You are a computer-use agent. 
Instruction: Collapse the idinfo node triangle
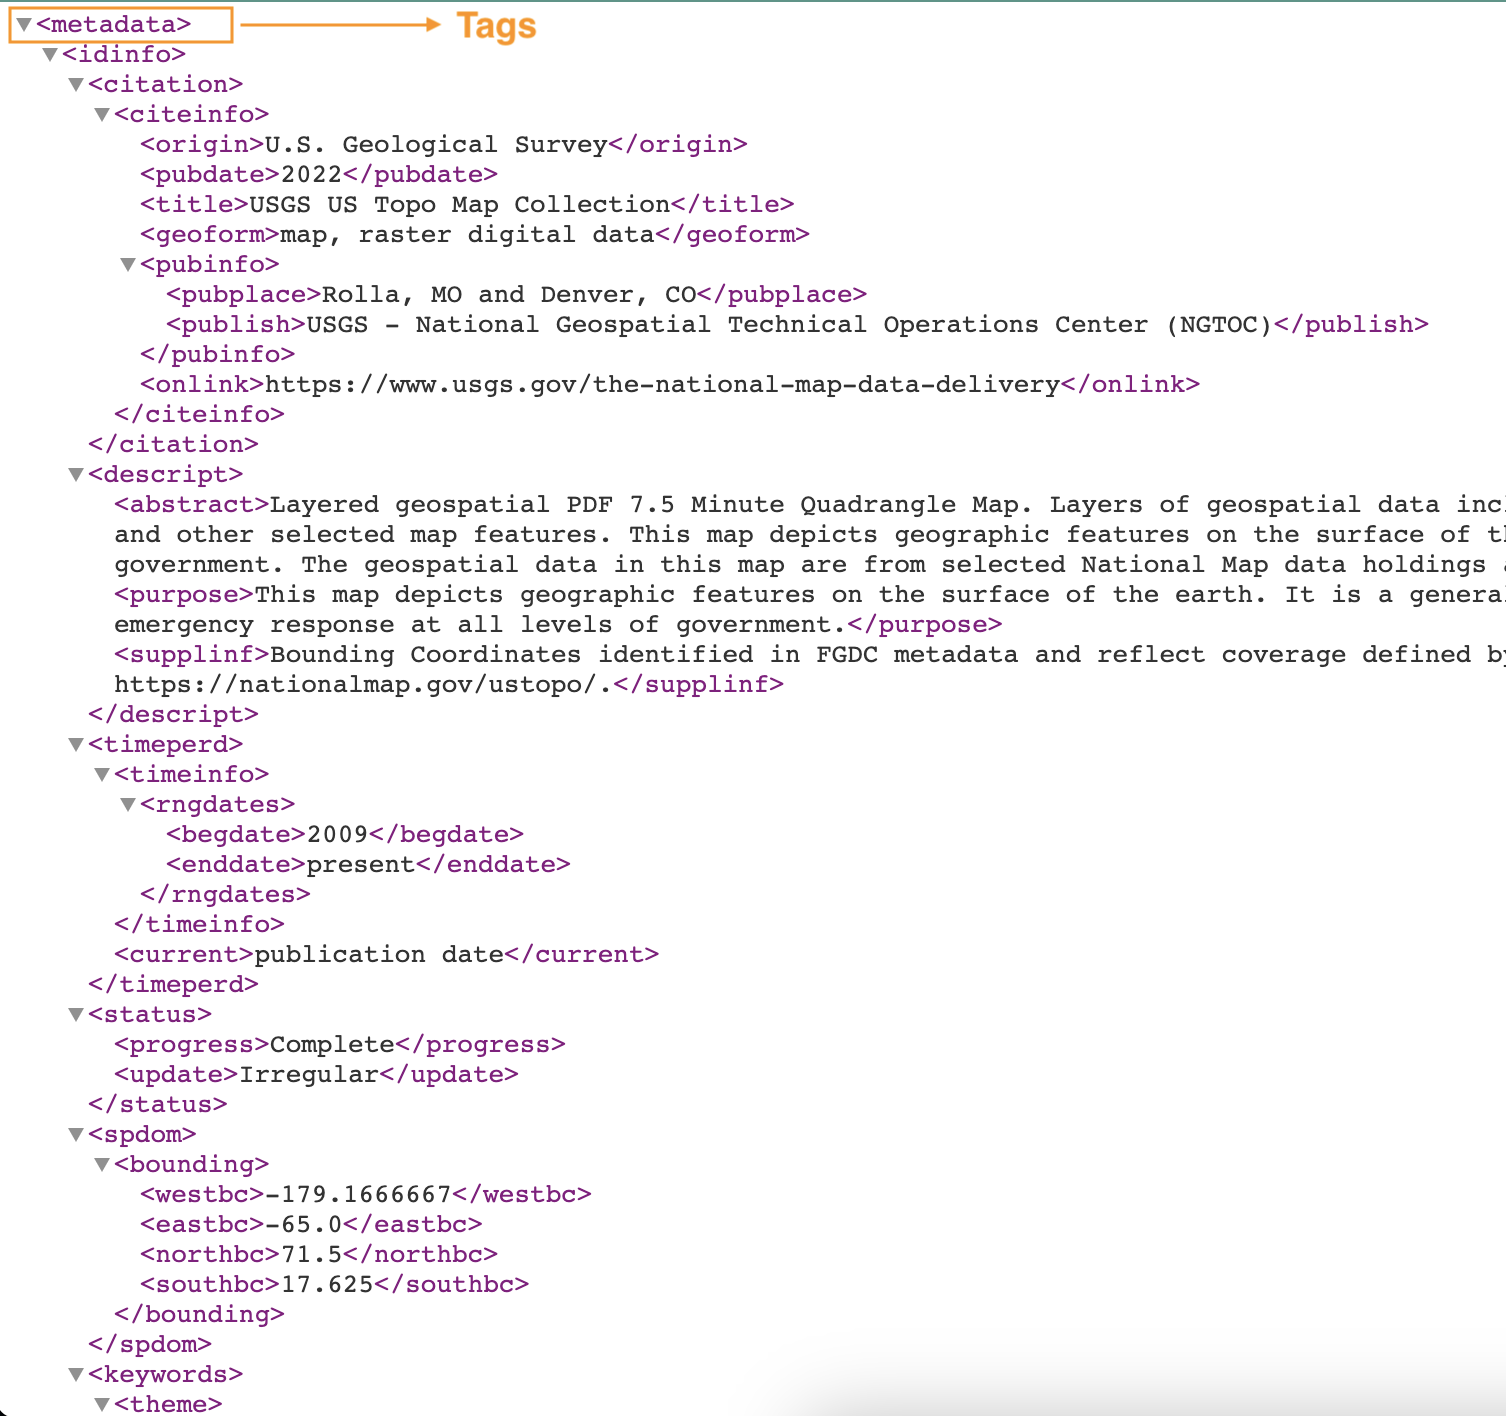[x=50, y=54]
